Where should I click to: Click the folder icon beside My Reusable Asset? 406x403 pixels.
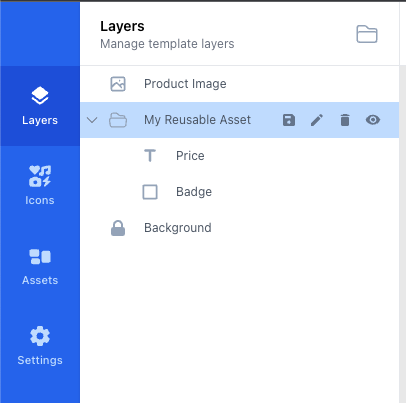118,120
